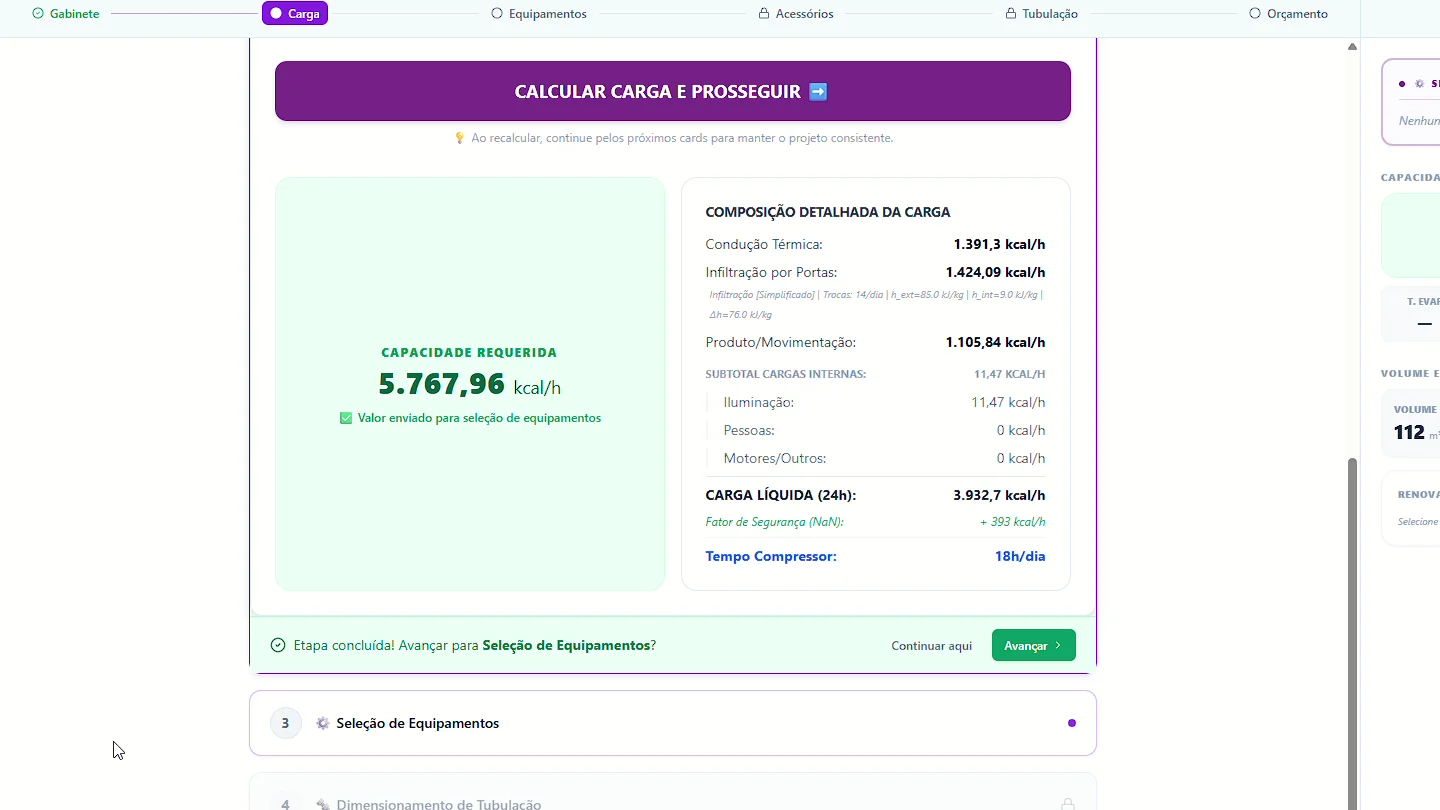Click Tempo Compressor 18h/dia value

pos(1020,556)
